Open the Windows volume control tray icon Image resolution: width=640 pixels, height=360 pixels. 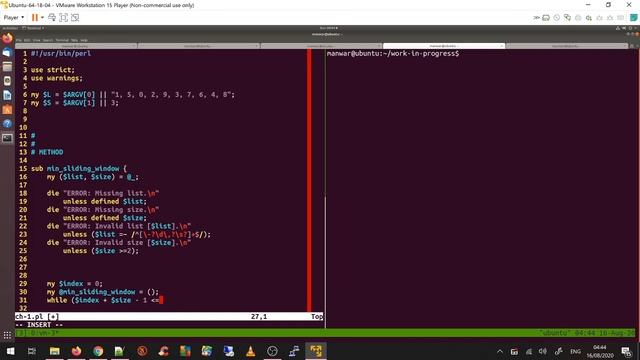pyautogui.click(x=542, y=351)
